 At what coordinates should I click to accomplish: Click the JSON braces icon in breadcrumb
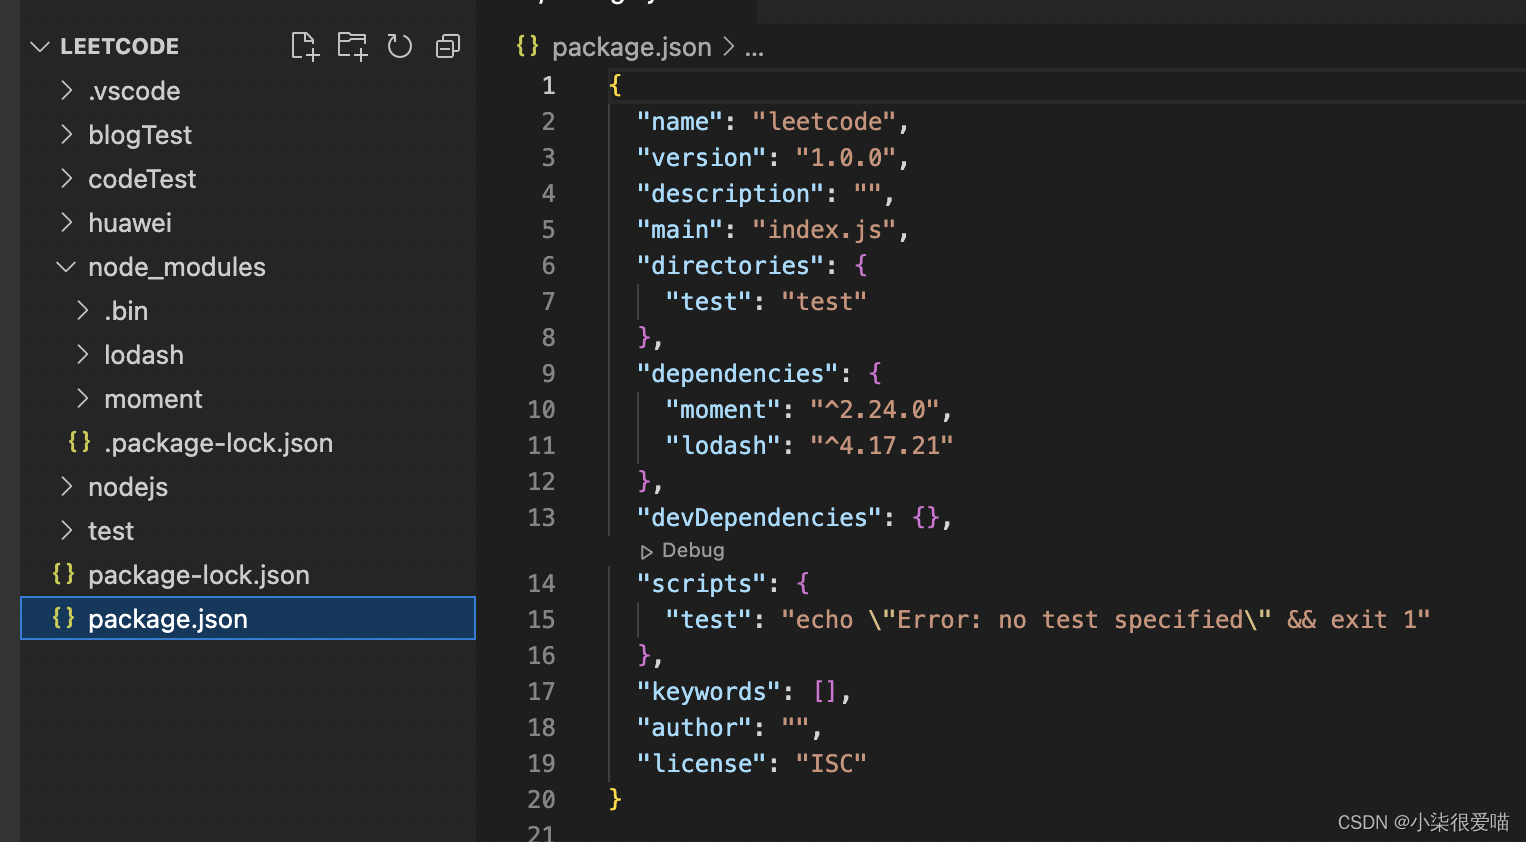pyautogui.click(x=527, y=46)
